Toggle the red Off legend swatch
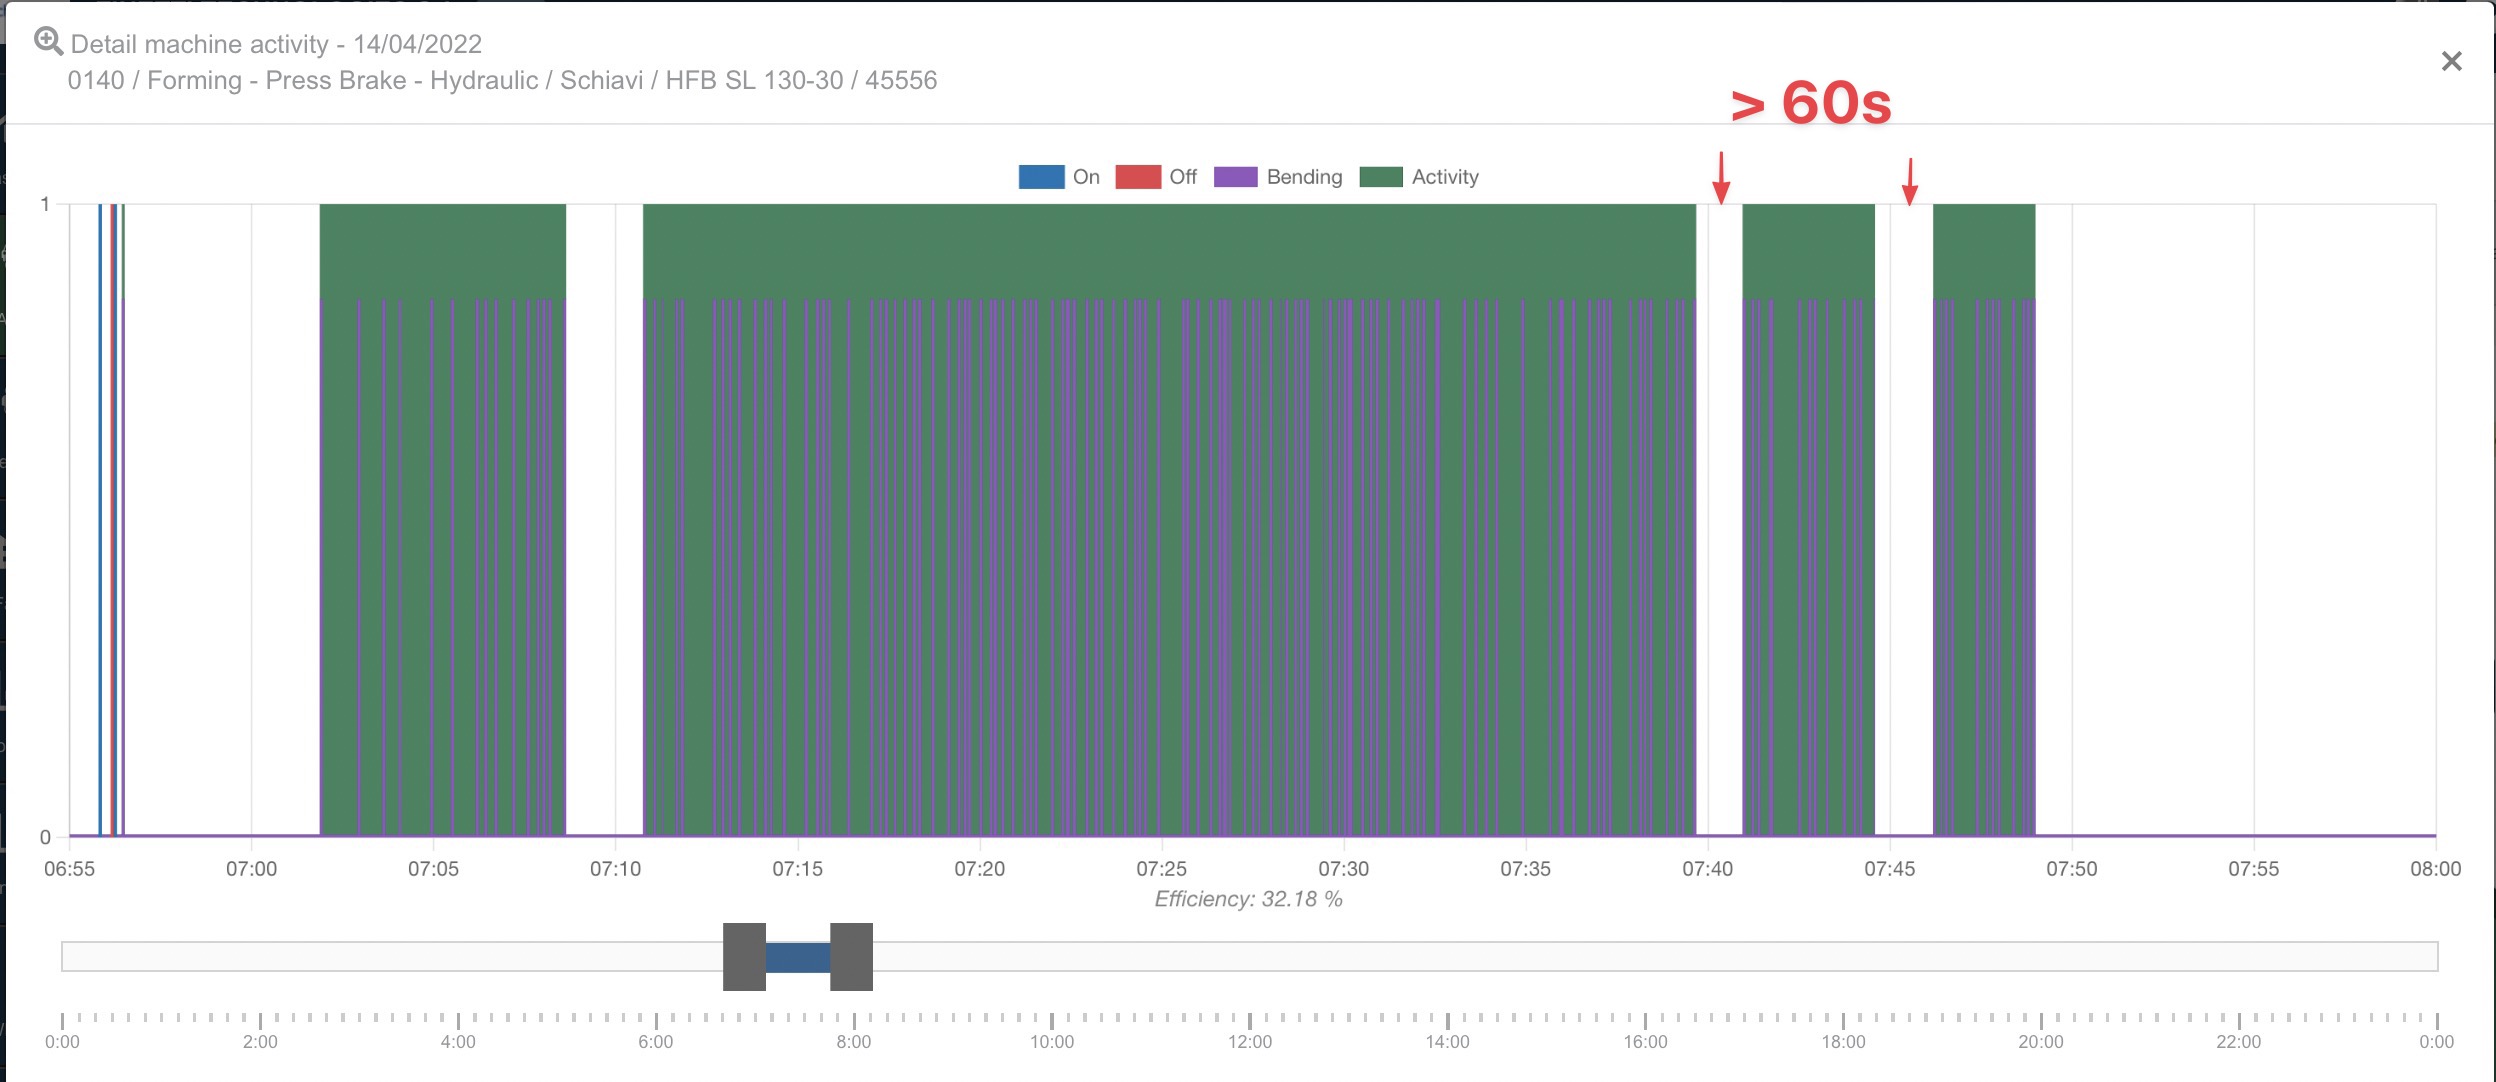Screen dimensions: 2496x1082 1137,177
